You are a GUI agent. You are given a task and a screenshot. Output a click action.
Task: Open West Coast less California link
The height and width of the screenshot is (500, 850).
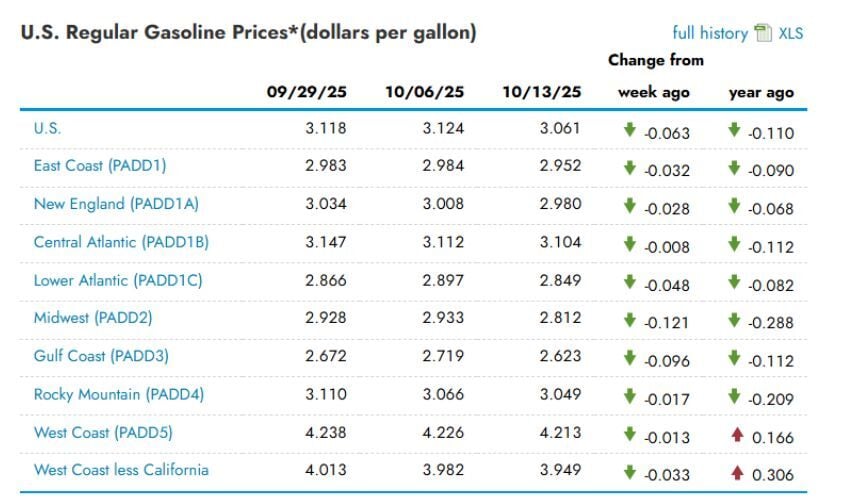point(121,470)
